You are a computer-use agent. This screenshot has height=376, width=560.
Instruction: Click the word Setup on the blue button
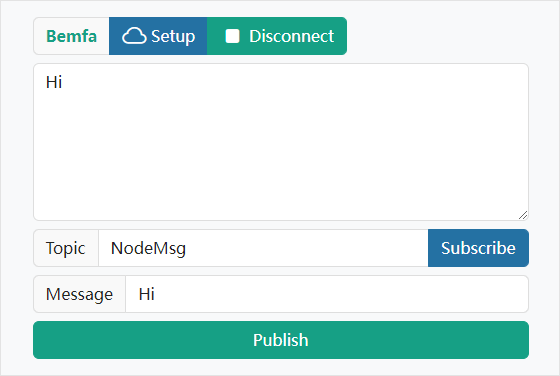coord(173,36)
